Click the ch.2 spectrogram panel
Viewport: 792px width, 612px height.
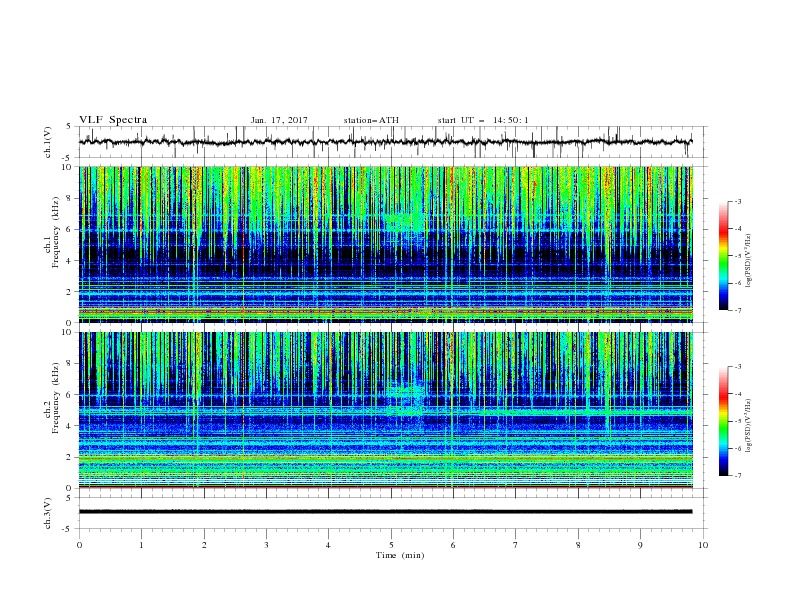click(385, 410)
